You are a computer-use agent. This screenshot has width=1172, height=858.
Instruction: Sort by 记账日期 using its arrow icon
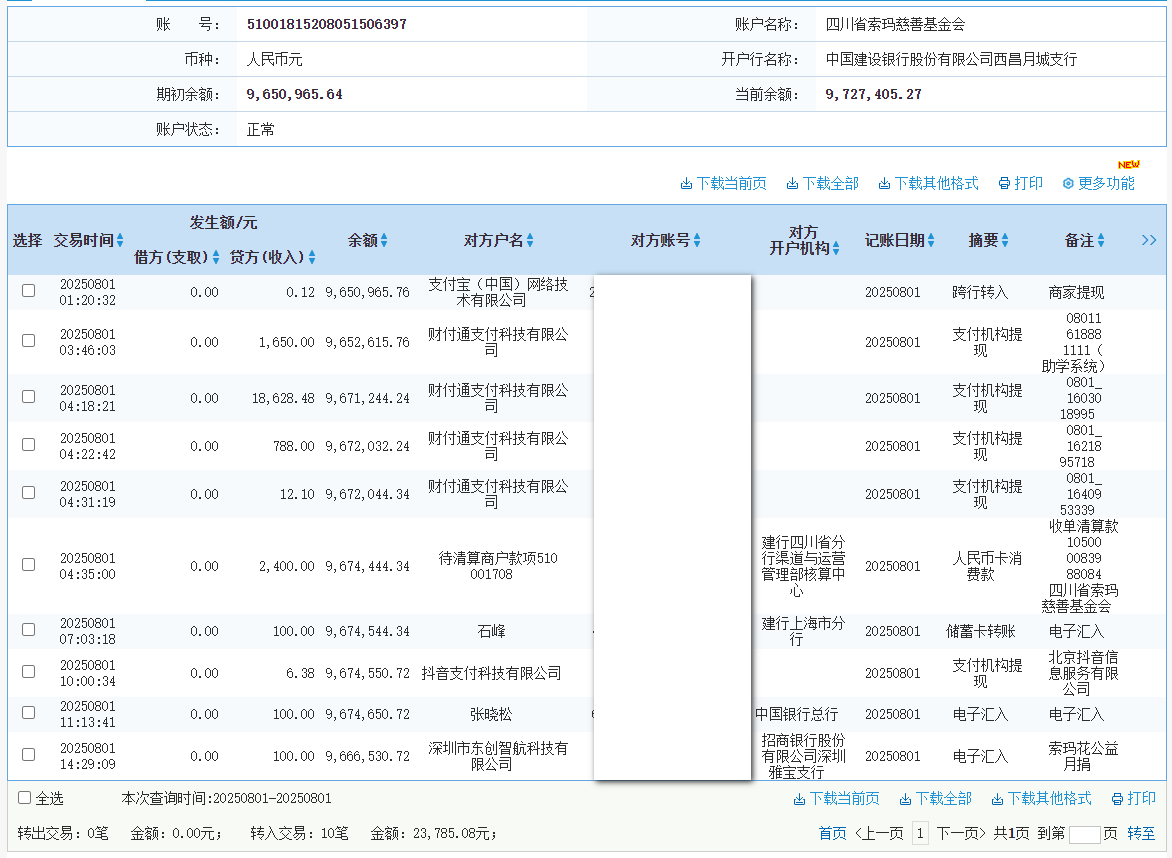tap(931, 241)
